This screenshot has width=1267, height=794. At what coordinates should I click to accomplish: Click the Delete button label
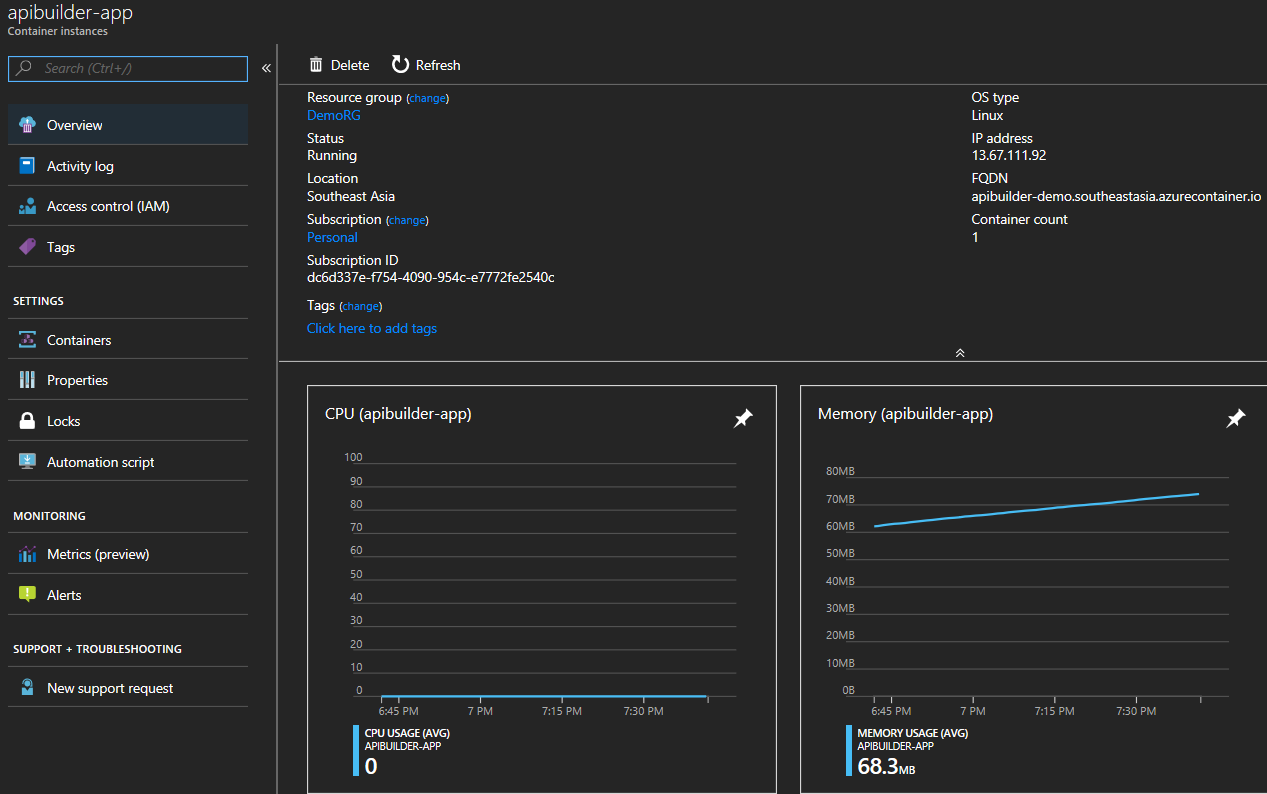click(x=350, y=65)
